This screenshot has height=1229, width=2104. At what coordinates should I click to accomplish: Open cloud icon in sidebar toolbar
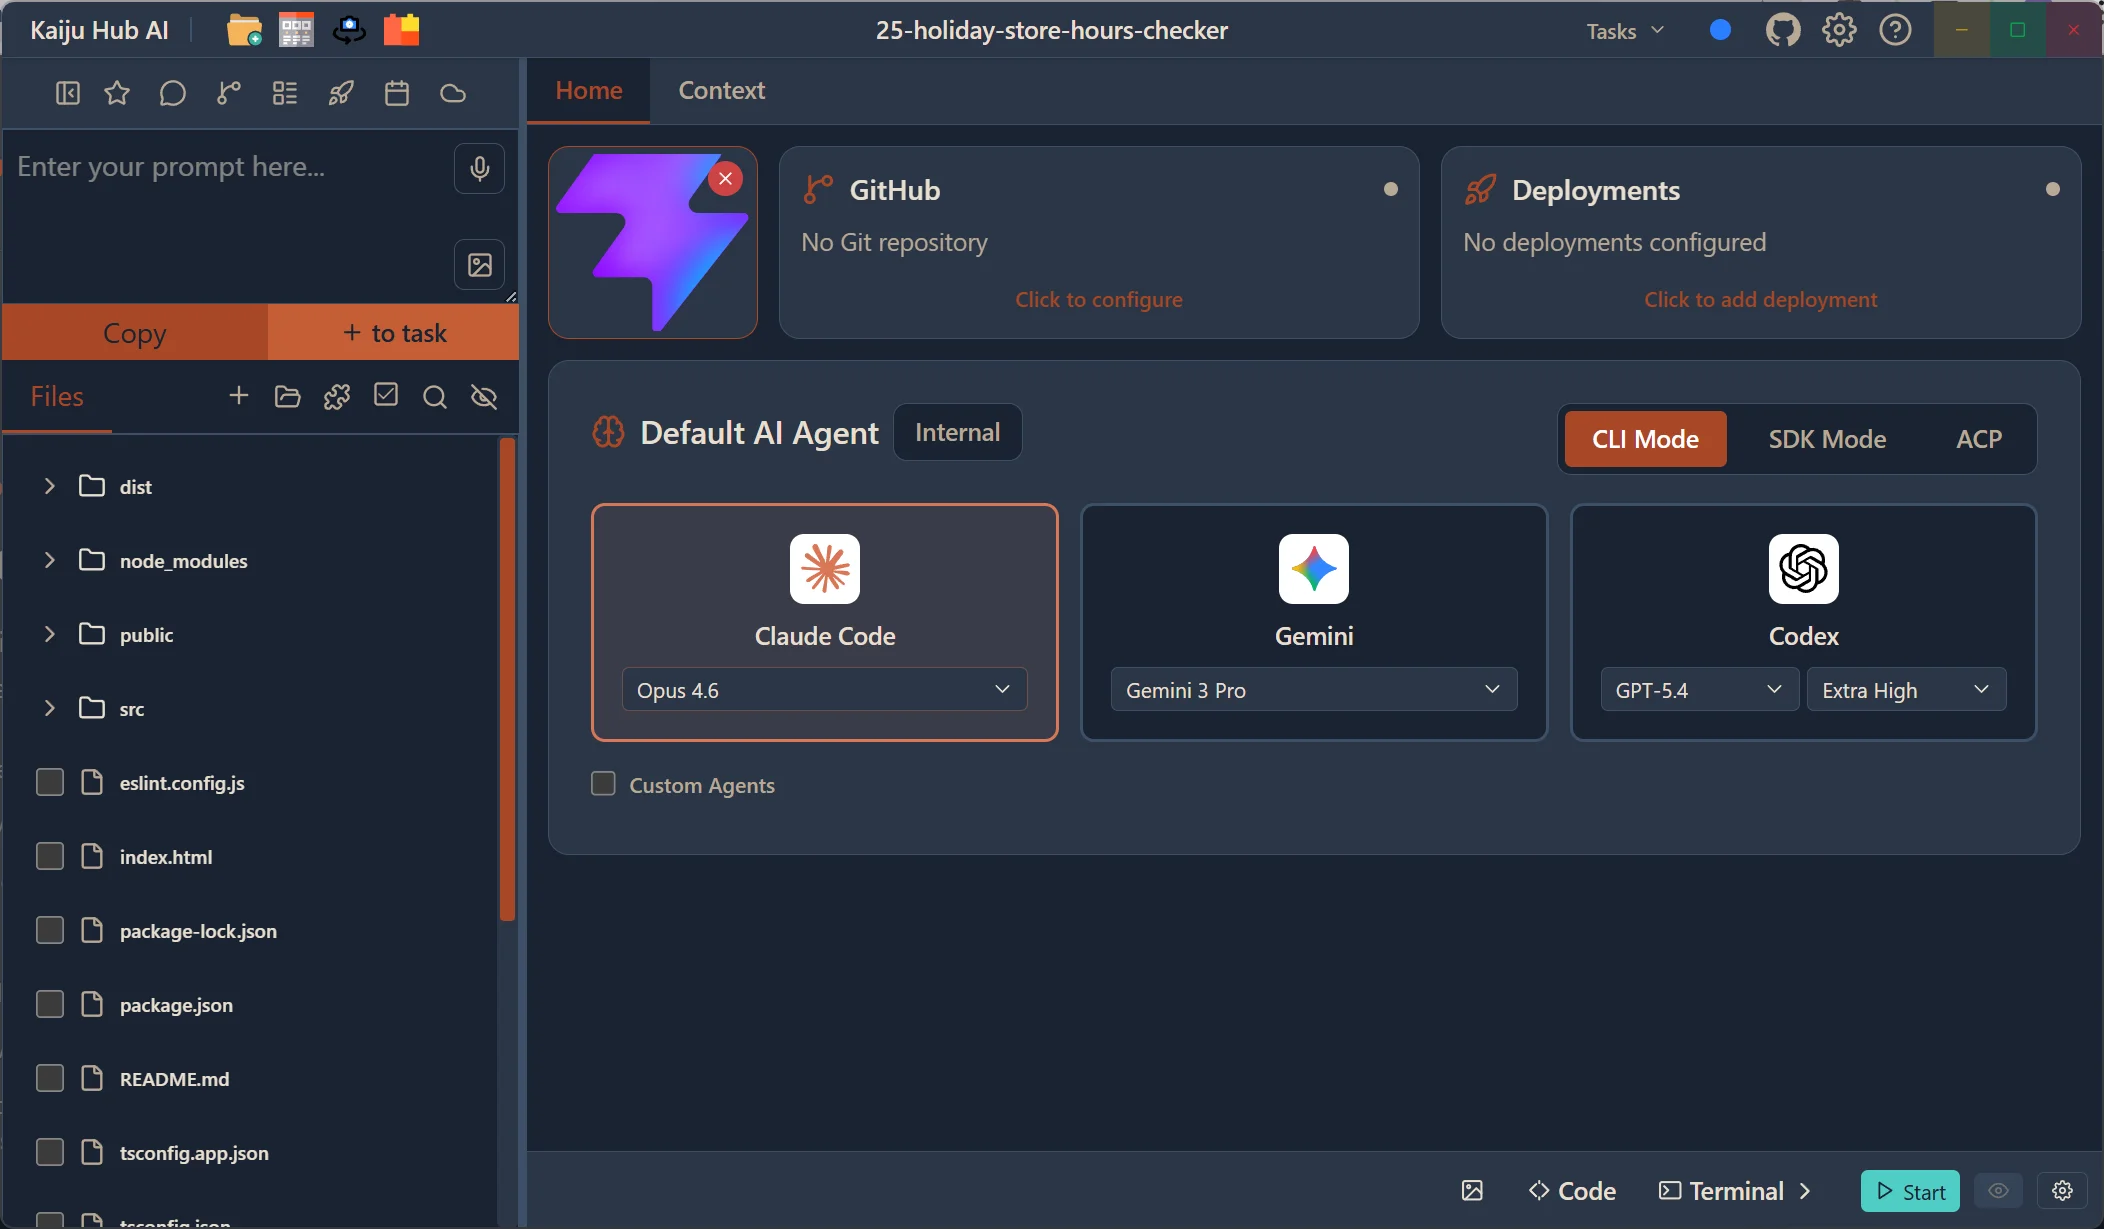tap(453, 93)
